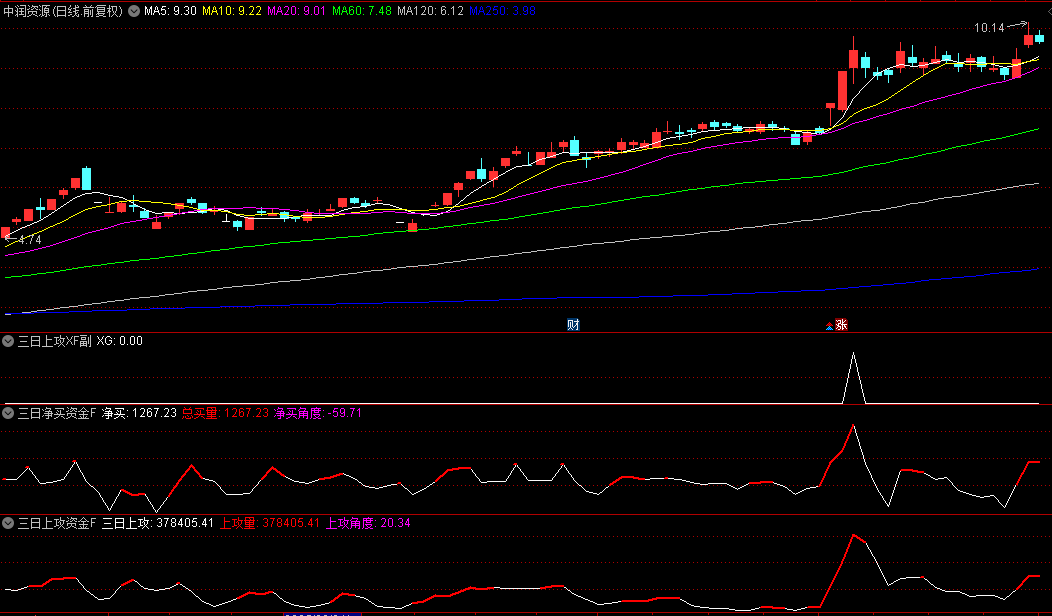
Task: Click the red 总买量 value label
Action: click(x=225, y=413)
